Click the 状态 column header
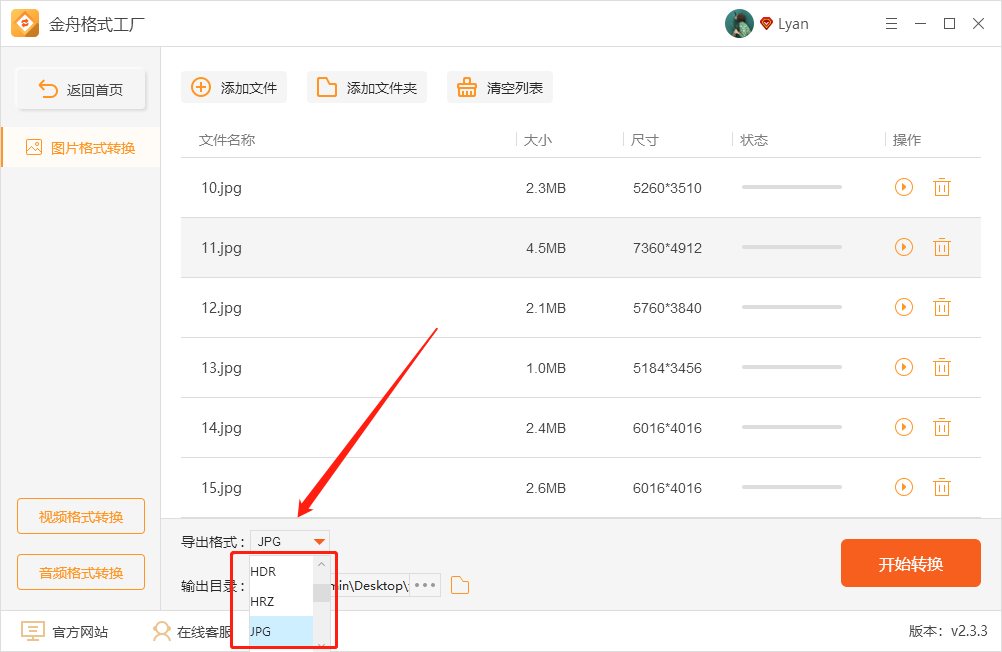This screenshot has height=652, width=1002. (753, 140)
